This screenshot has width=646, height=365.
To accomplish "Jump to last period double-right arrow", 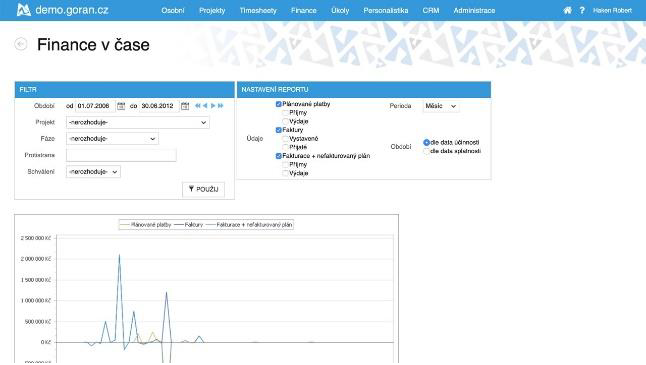I will click(x=220, y=106).
